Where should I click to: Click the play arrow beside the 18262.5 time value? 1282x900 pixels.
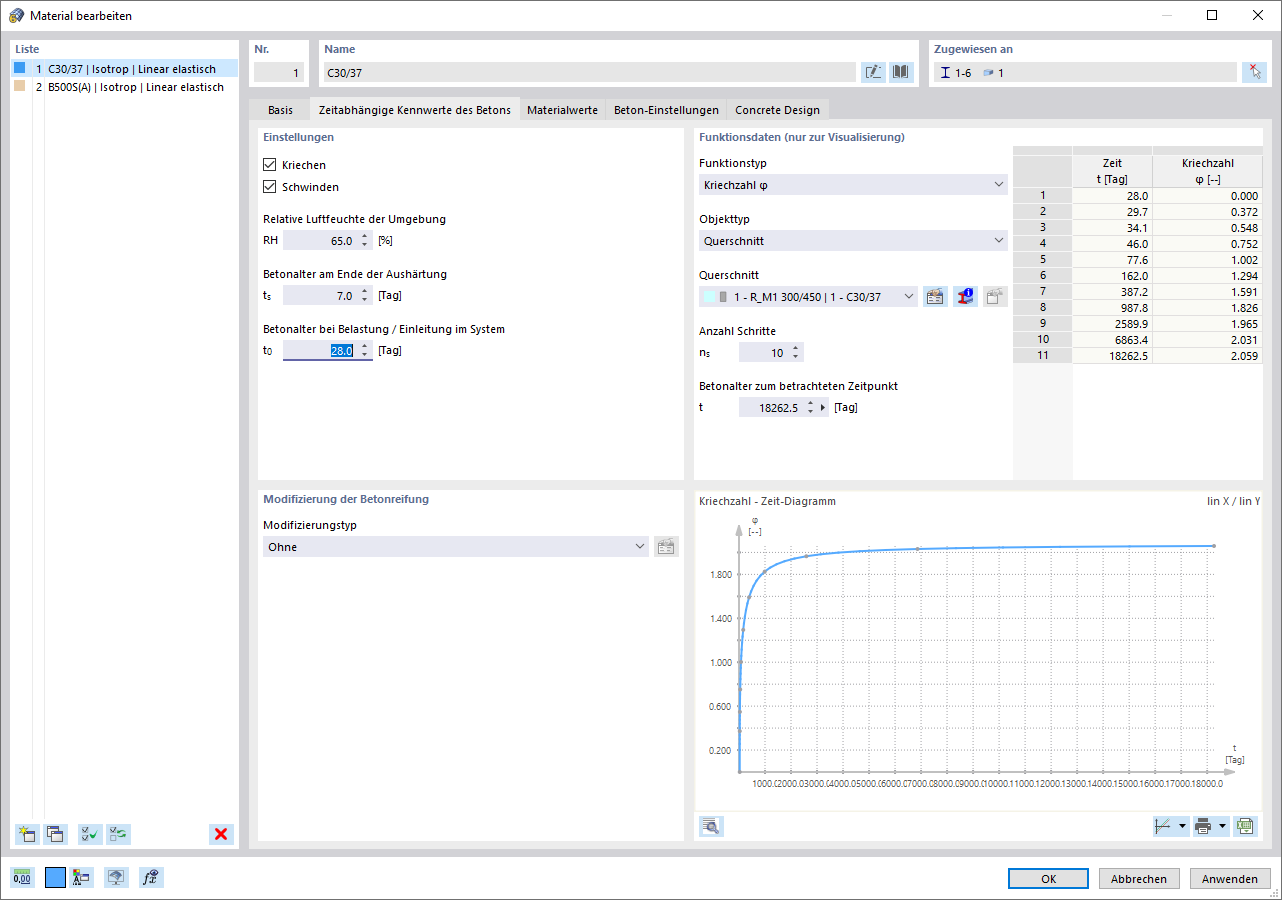[823, 407]
